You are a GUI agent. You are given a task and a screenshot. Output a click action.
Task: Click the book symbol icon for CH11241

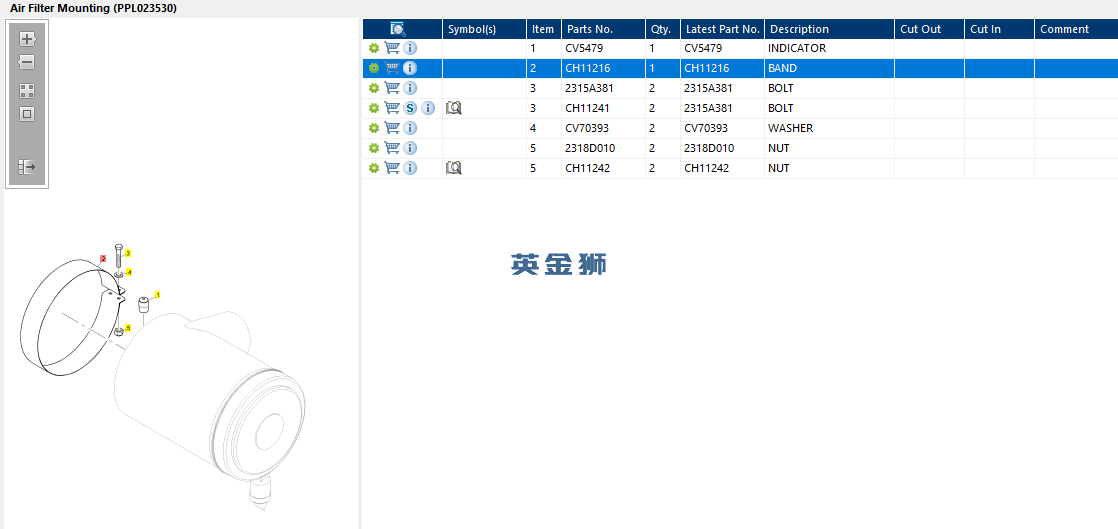click(453, 108)
